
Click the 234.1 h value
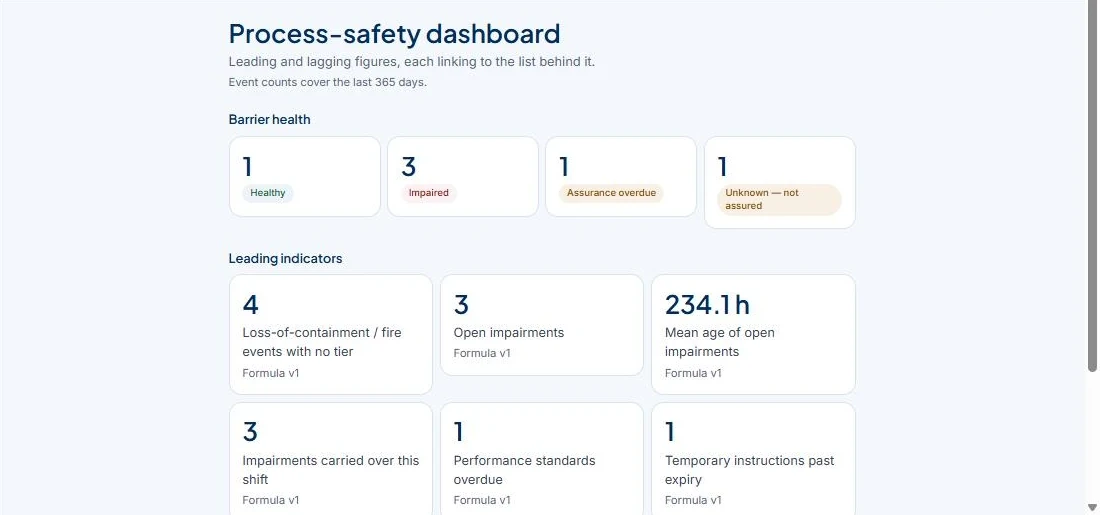[707, 305]
